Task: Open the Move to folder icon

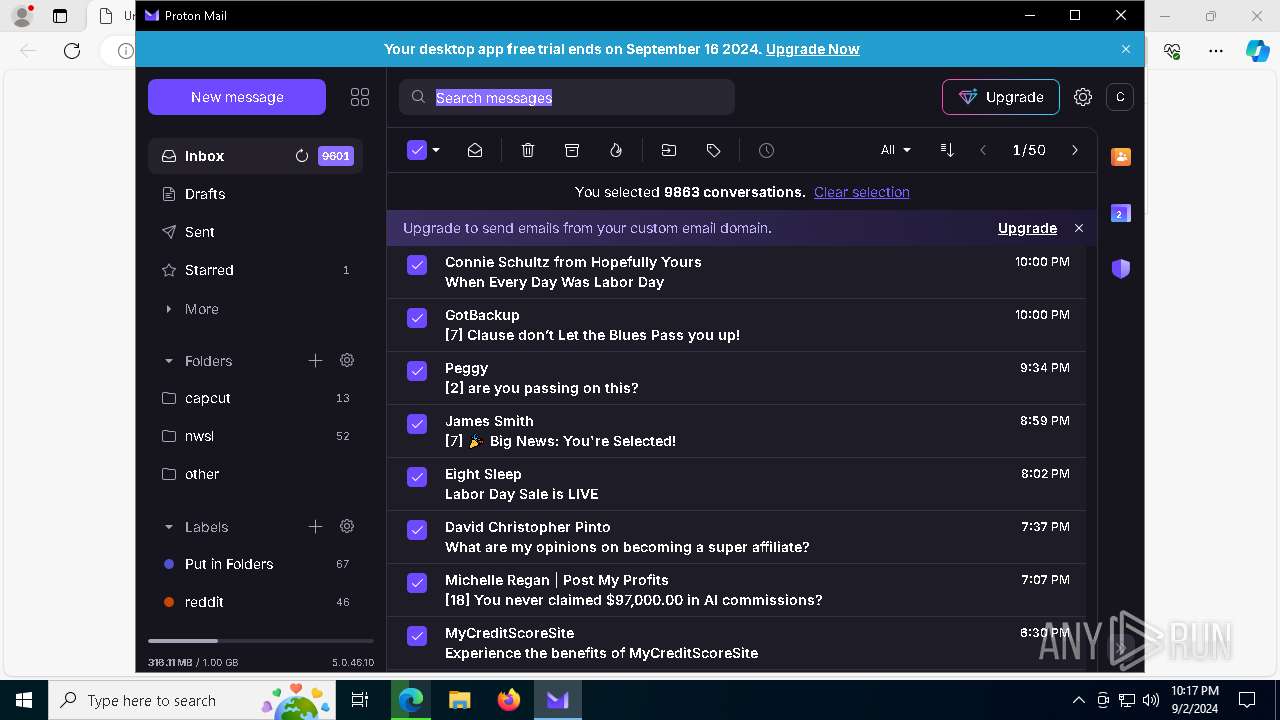Action: [x=669, y=150]
